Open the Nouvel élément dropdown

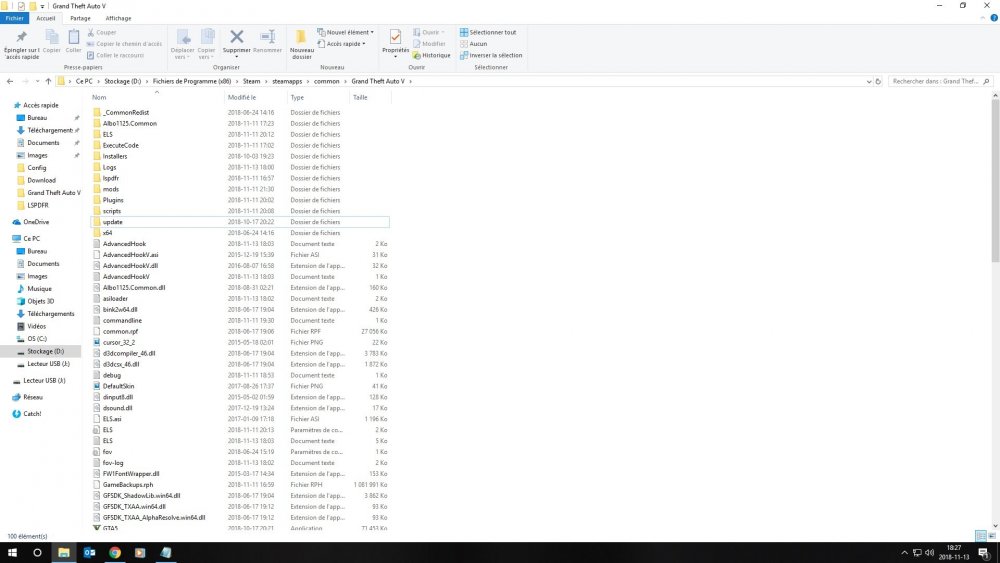pyautogui.click(x=345, y=33)
